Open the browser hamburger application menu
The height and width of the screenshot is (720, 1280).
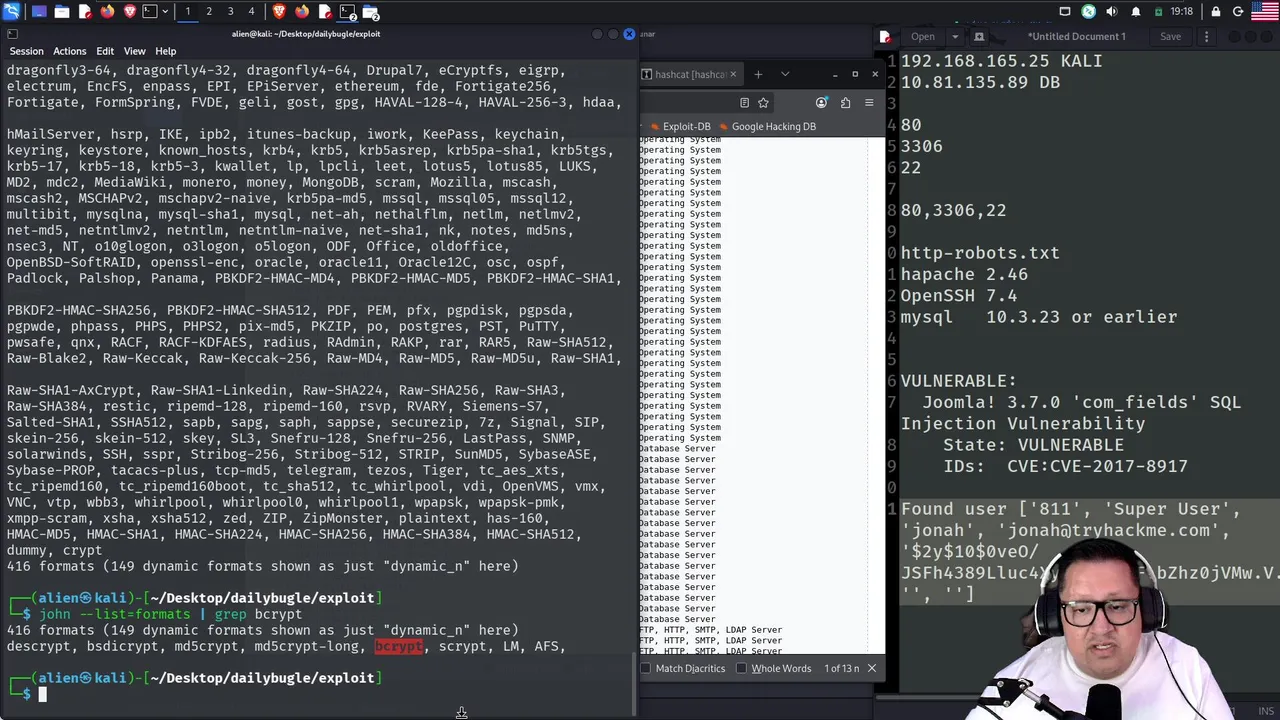coord(869,102)
